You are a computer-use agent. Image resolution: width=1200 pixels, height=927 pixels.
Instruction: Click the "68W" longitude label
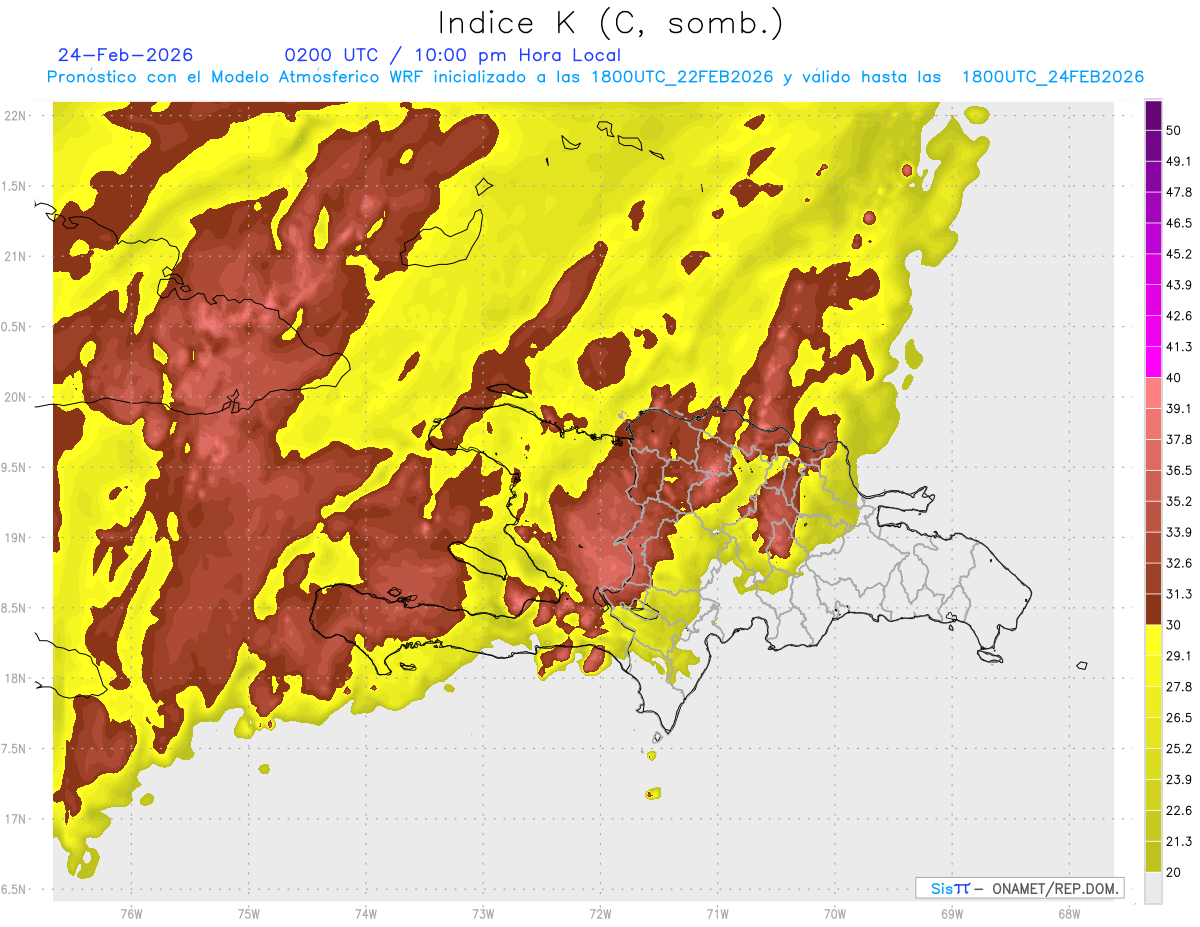(1069, 914)
